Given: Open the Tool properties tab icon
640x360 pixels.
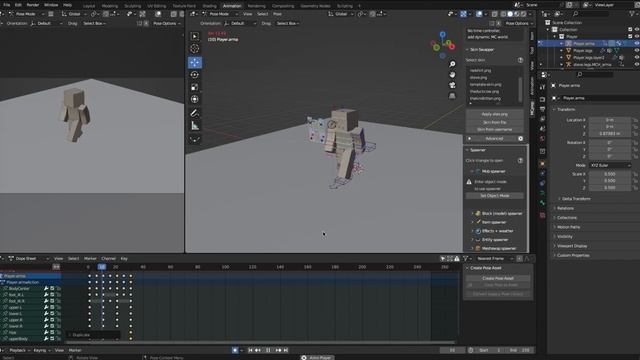Looking at the screenshot, I should 542,87.
